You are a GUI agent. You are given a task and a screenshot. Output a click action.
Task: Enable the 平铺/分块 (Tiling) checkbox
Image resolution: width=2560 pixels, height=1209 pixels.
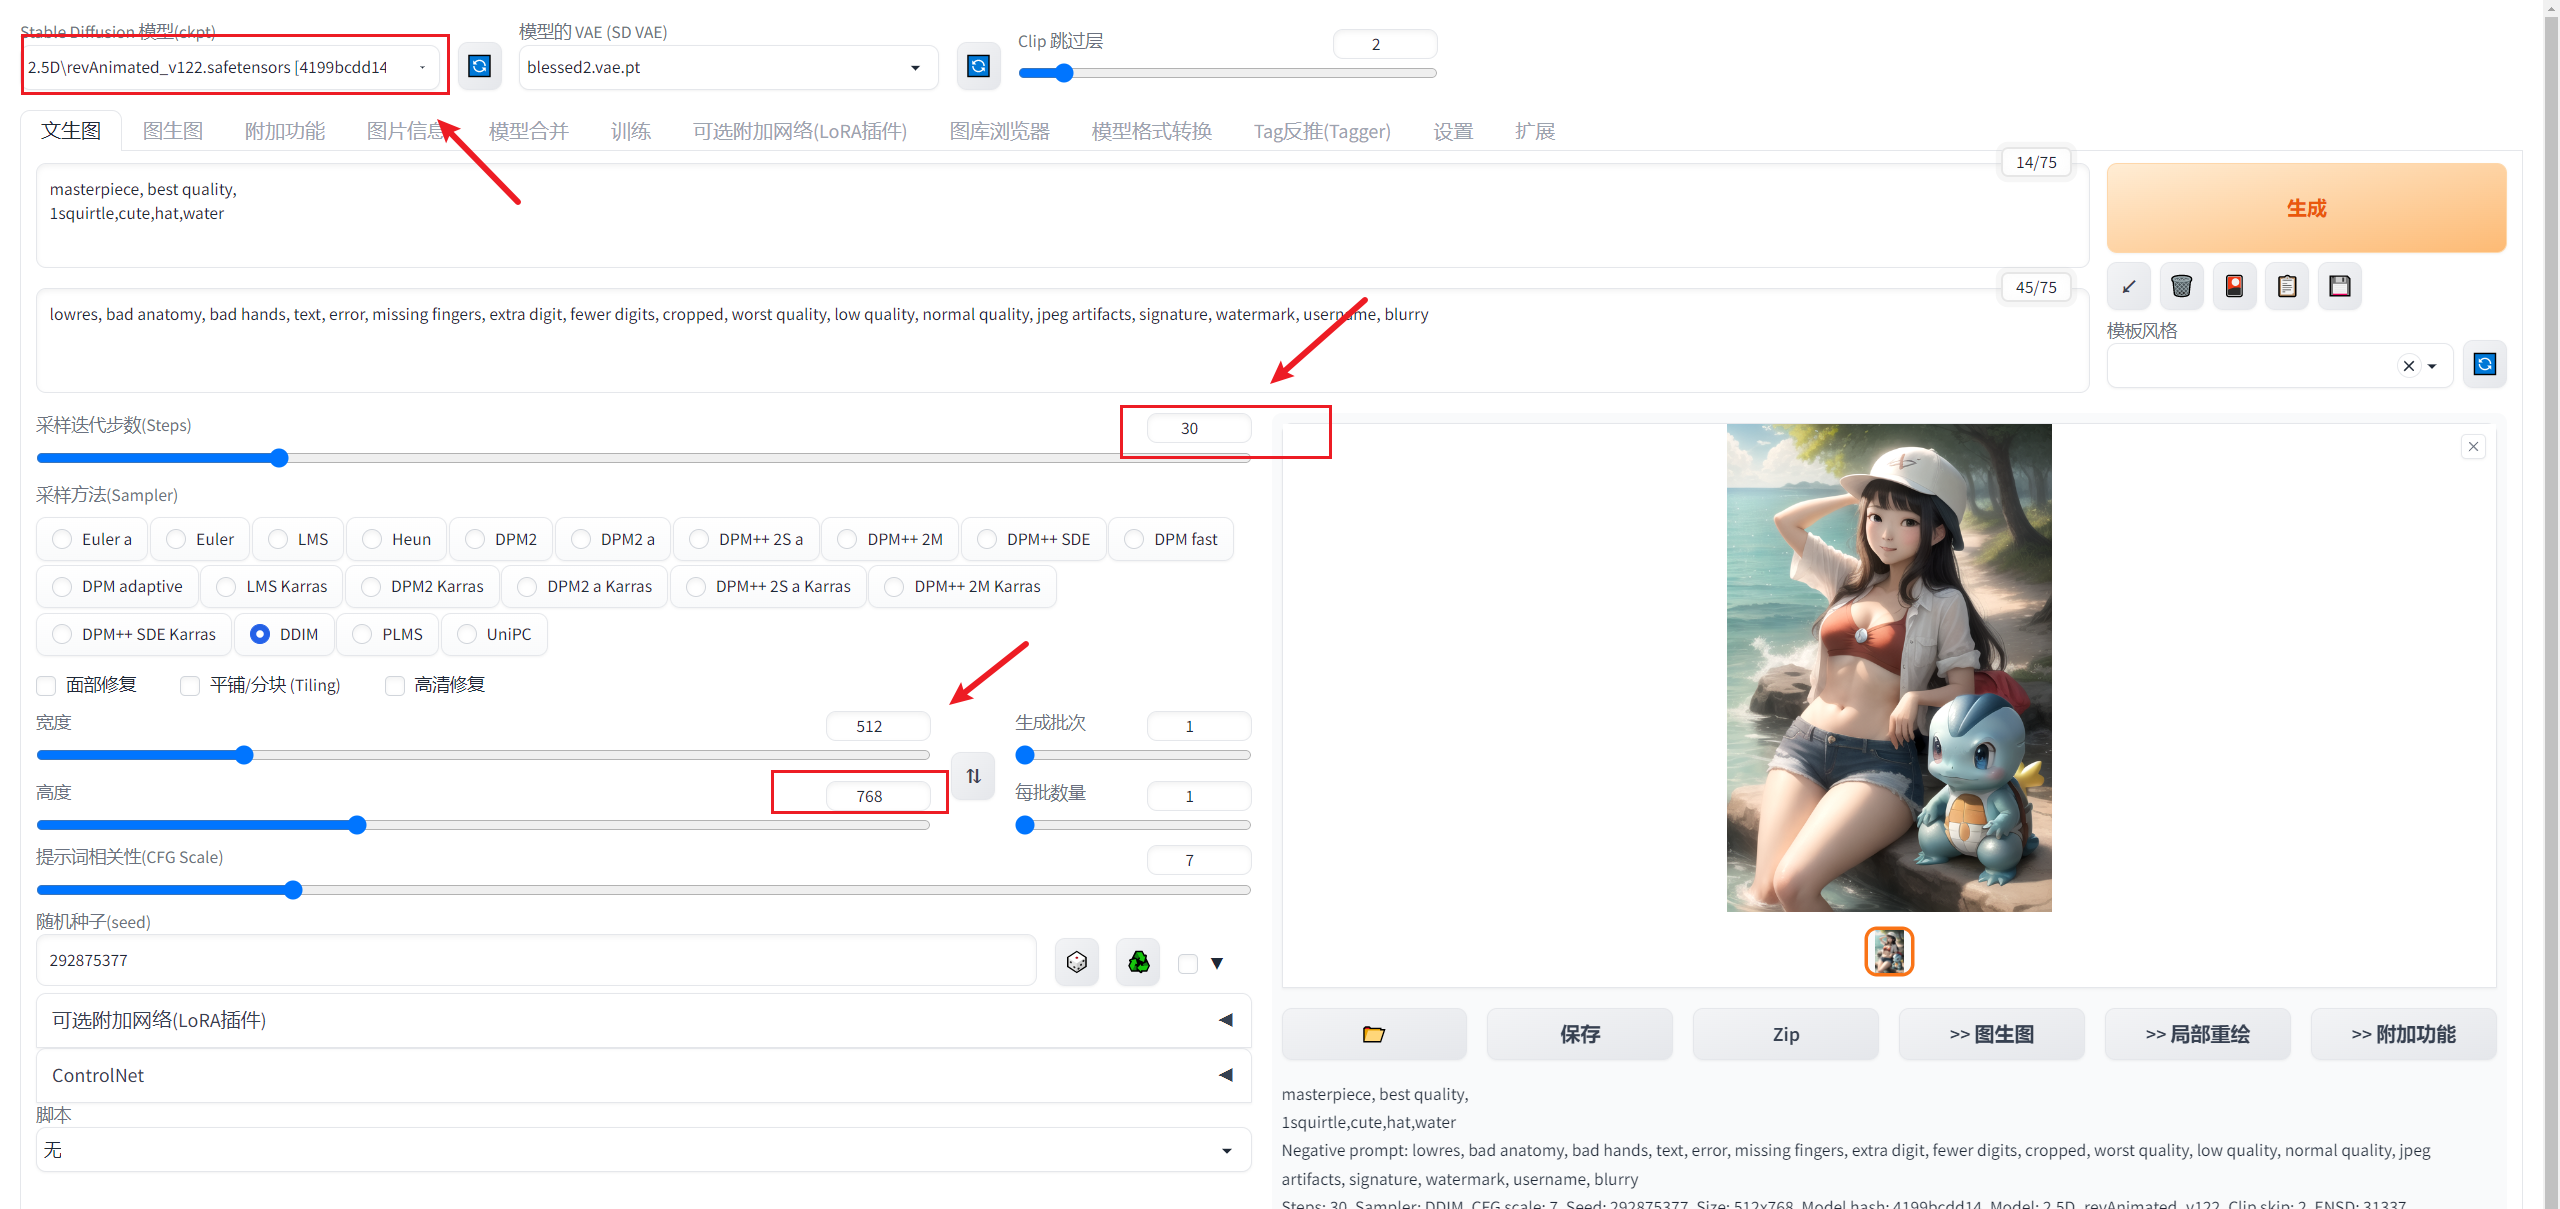tap(190, 686)
